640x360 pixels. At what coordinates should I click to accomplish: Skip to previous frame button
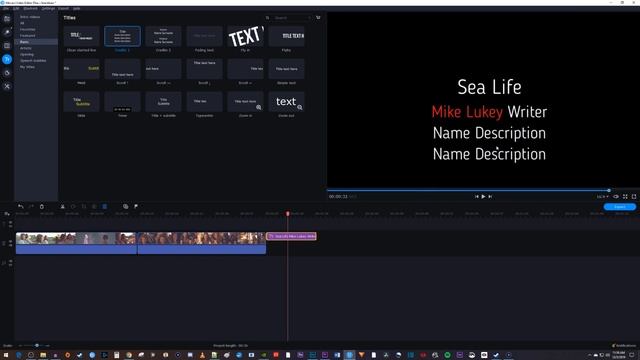476,196
